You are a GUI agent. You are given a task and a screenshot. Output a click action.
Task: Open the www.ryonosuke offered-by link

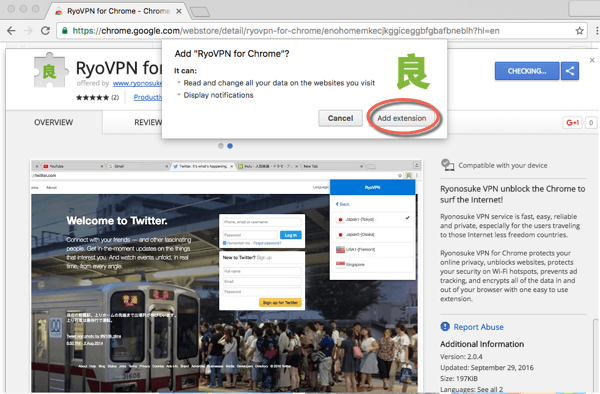coord(137,83)
